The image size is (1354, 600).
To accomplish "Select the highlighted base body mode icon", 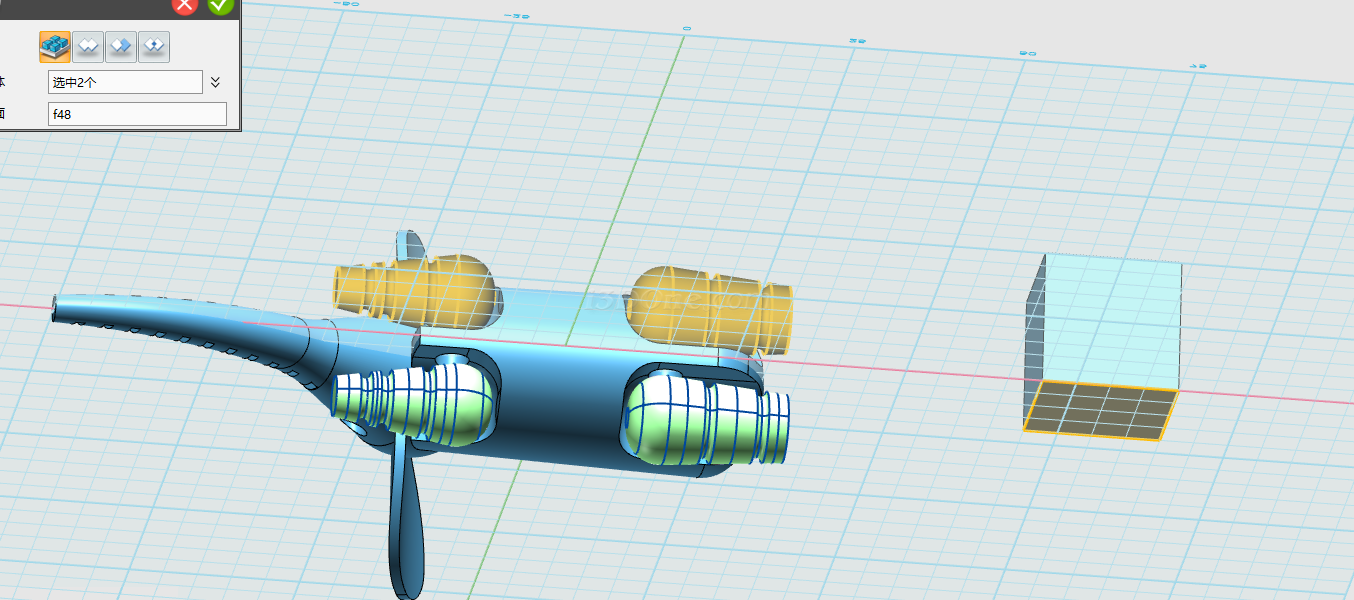I will [x=54, y=46].
